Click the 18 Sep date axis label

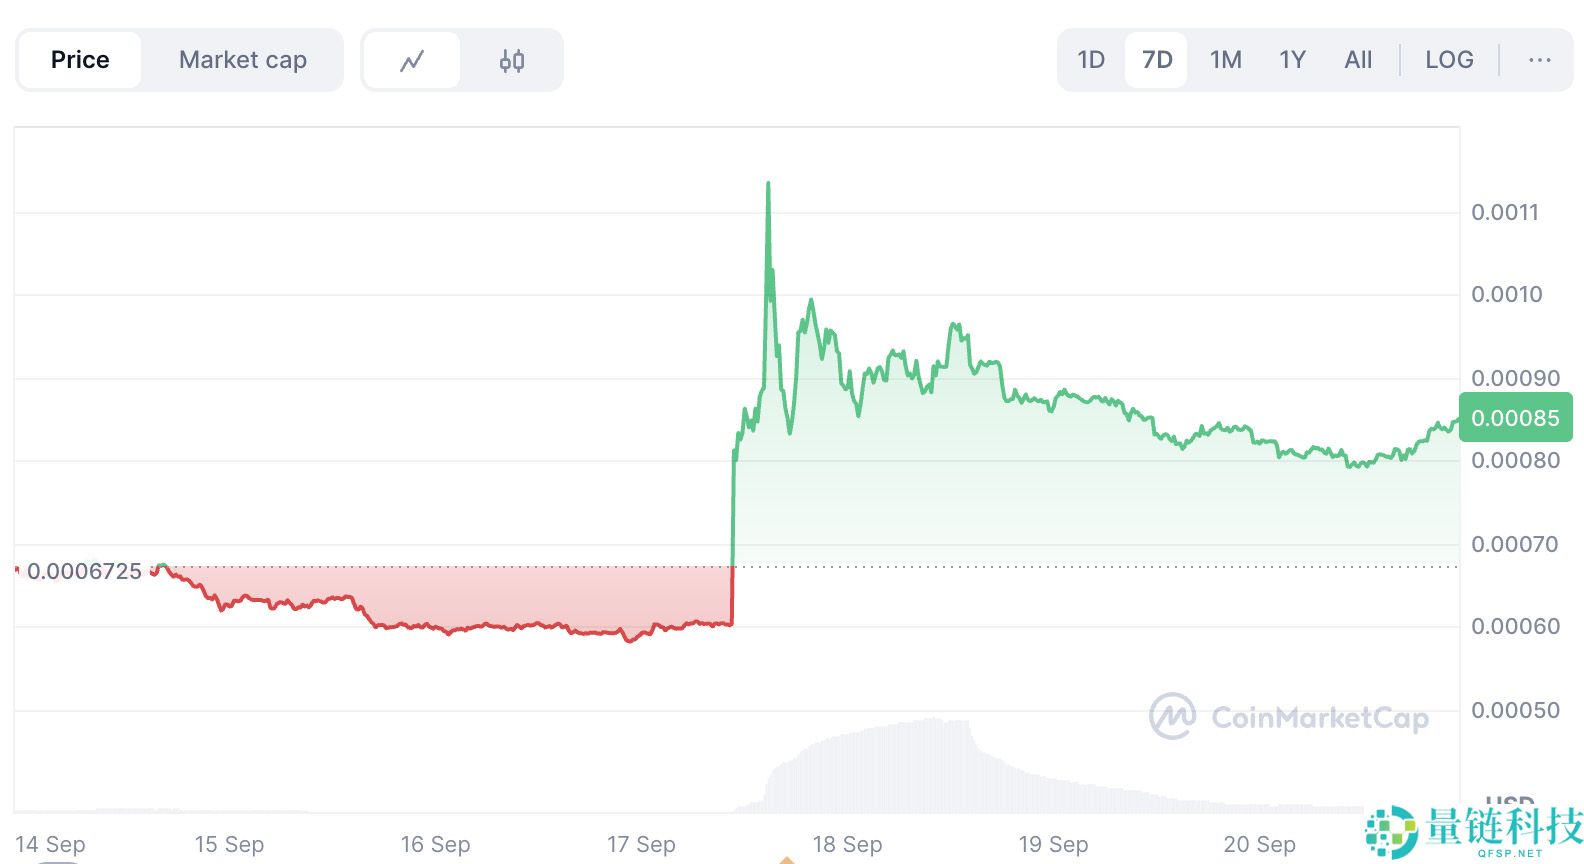[x=847, y=845]
